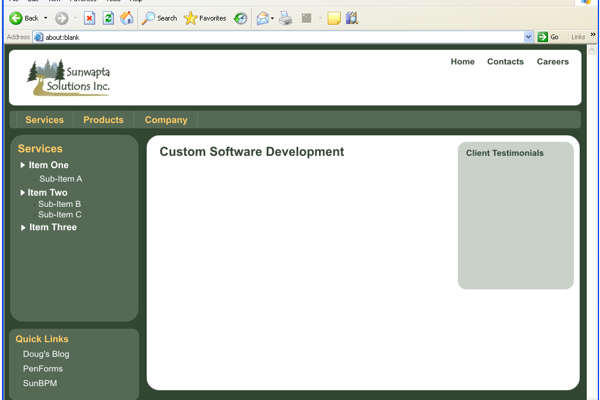Open the Mail toolbar icon
Screen dimensions: 600x400
click(x=262, y=18)
